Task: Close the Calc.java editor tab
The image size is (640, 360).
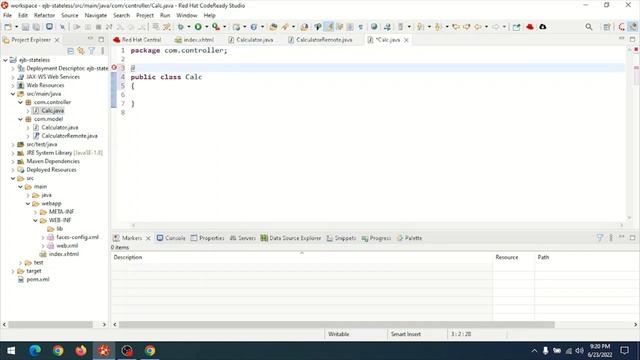Action: coord(406,40)
